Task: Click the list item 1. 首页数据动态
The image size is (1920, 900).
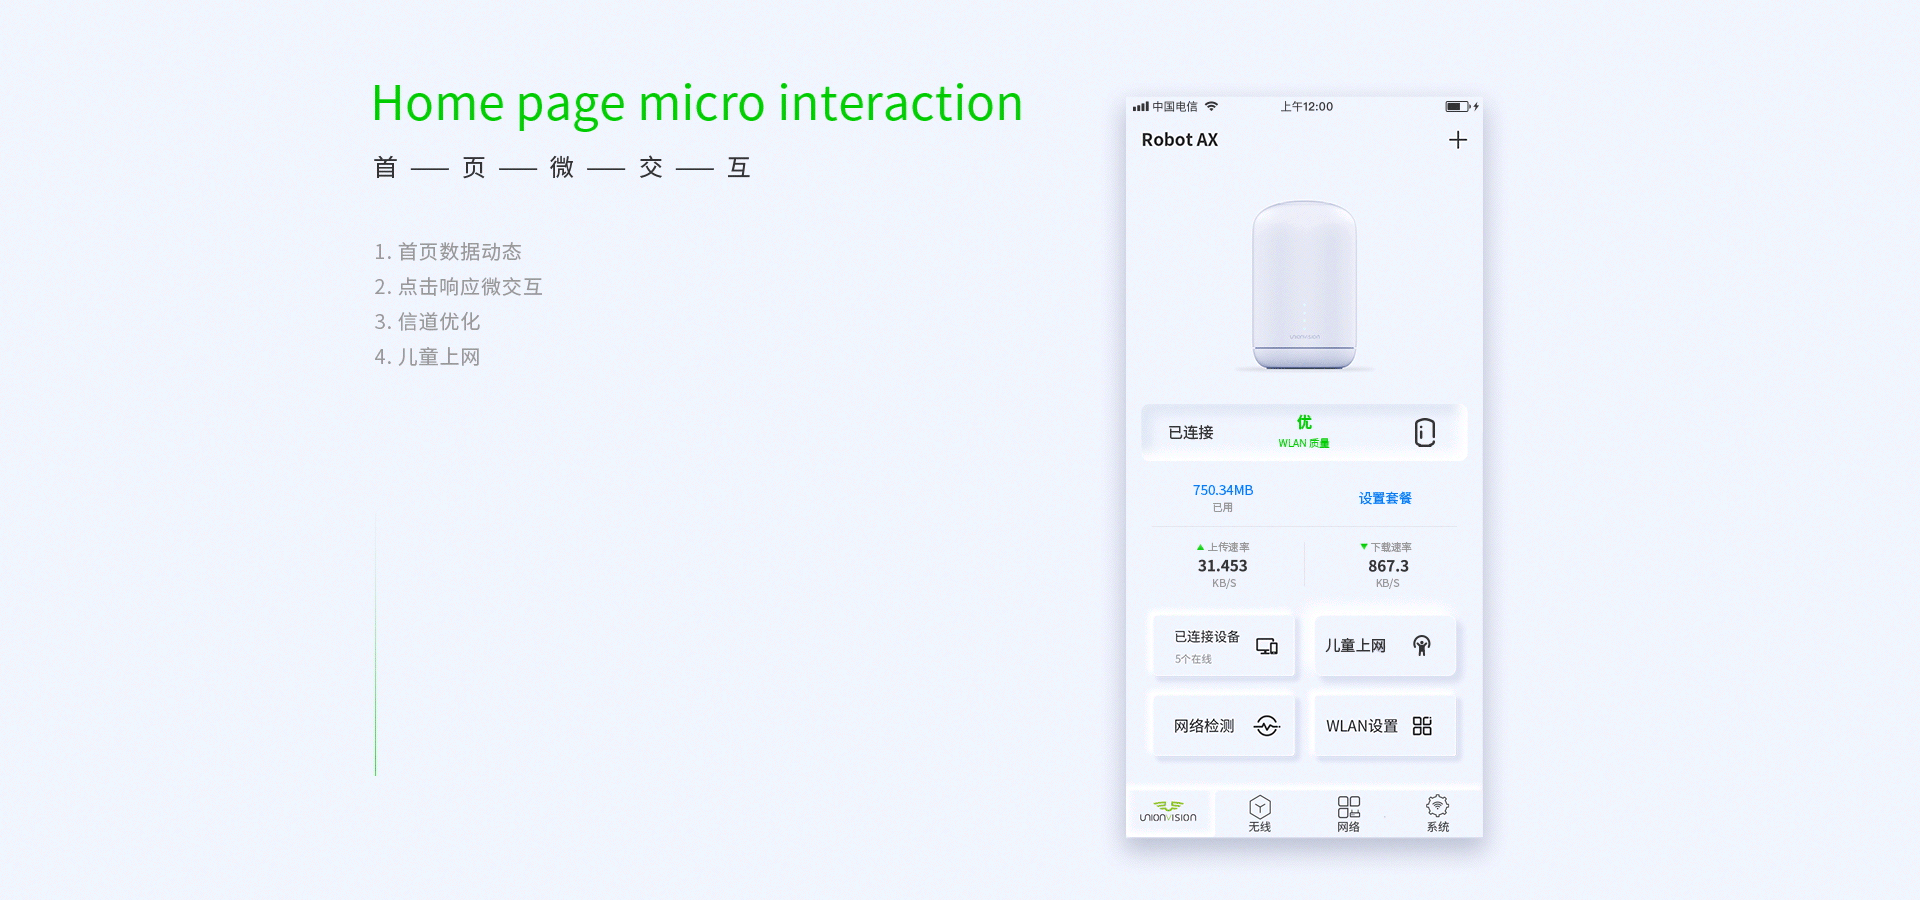Action: tap(448, 252)
